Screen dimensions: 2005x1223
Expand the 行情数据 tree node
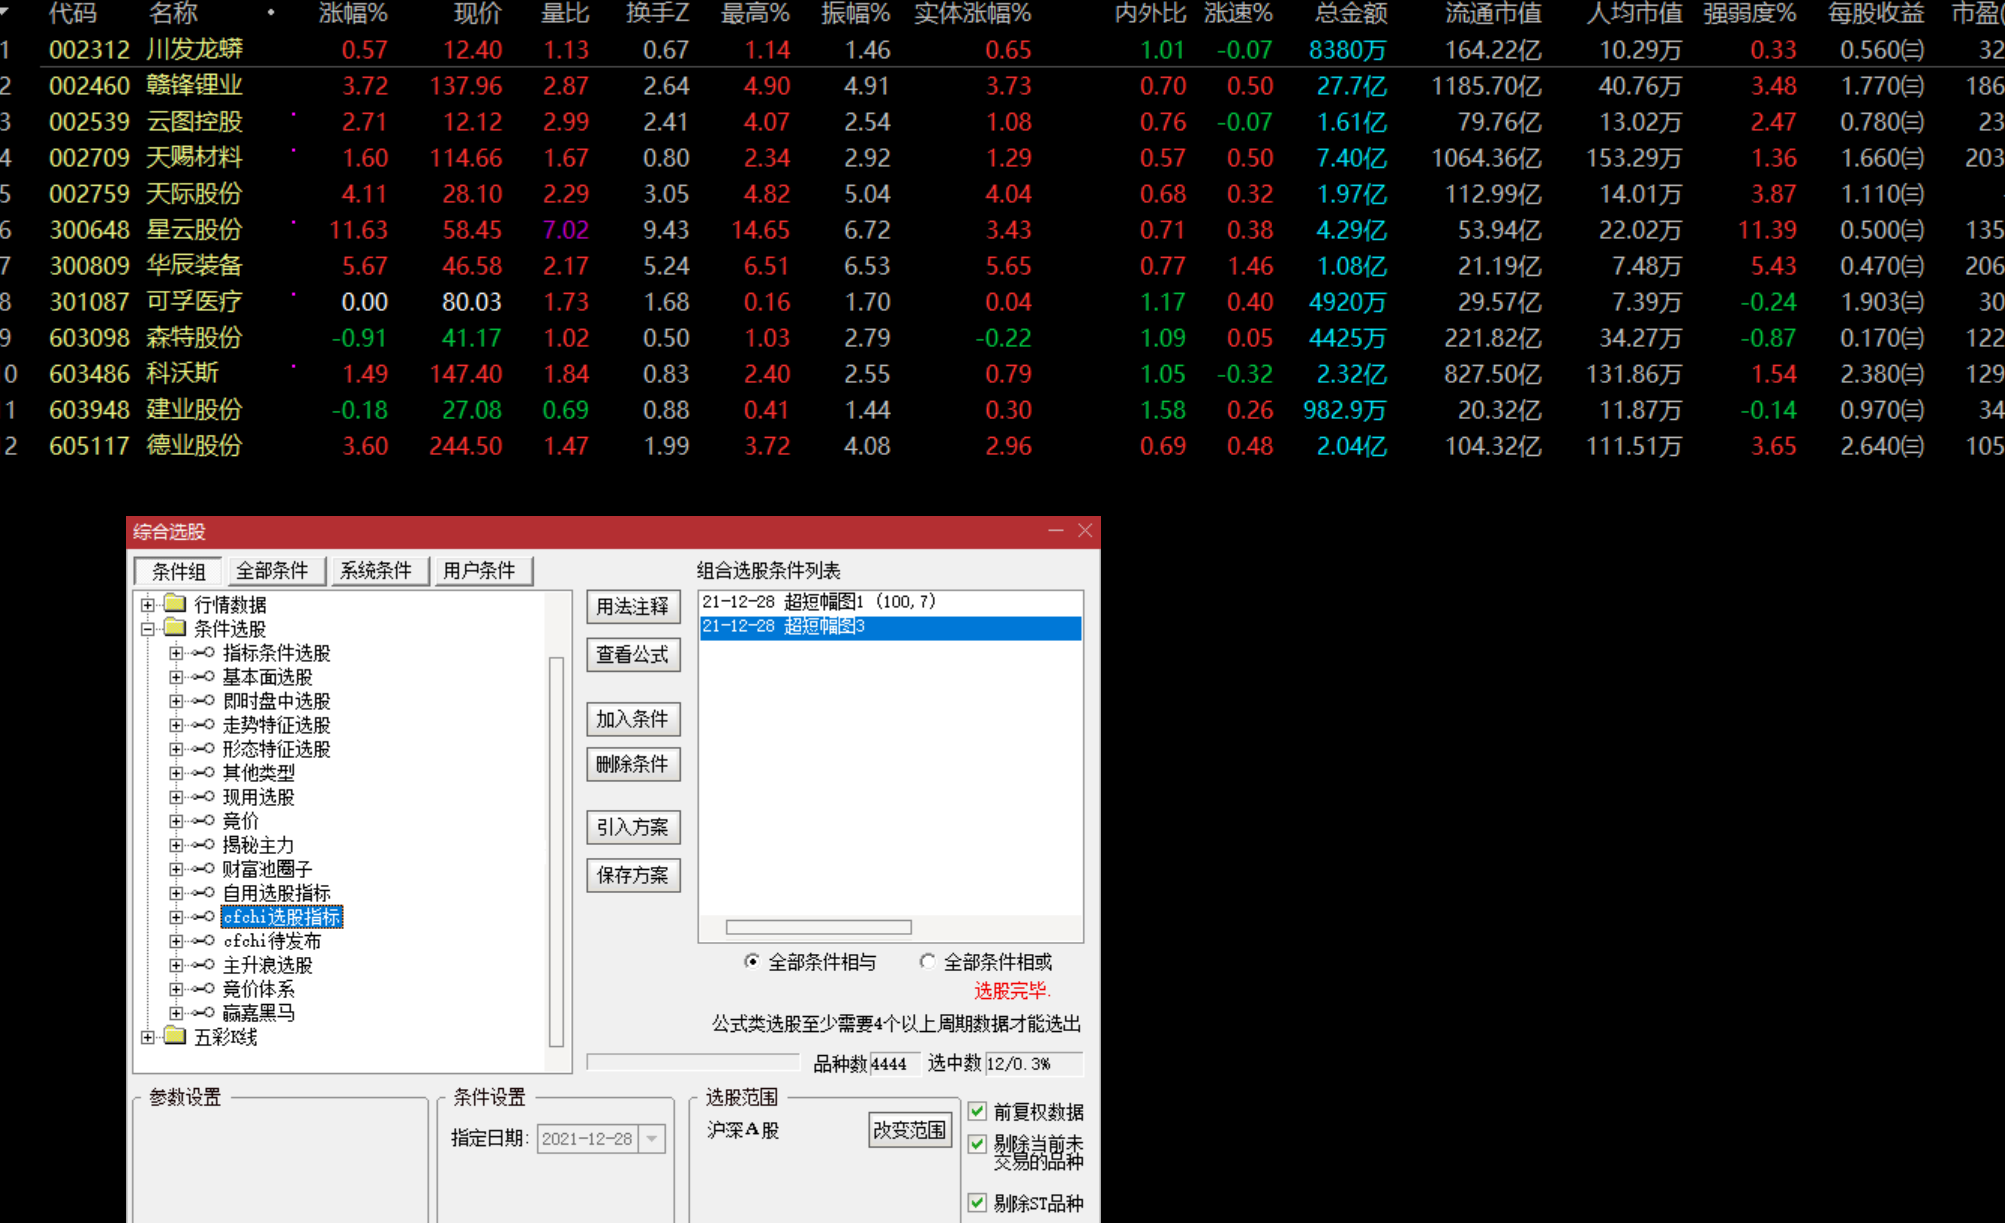pyautogui.click(x=148, y=604)
